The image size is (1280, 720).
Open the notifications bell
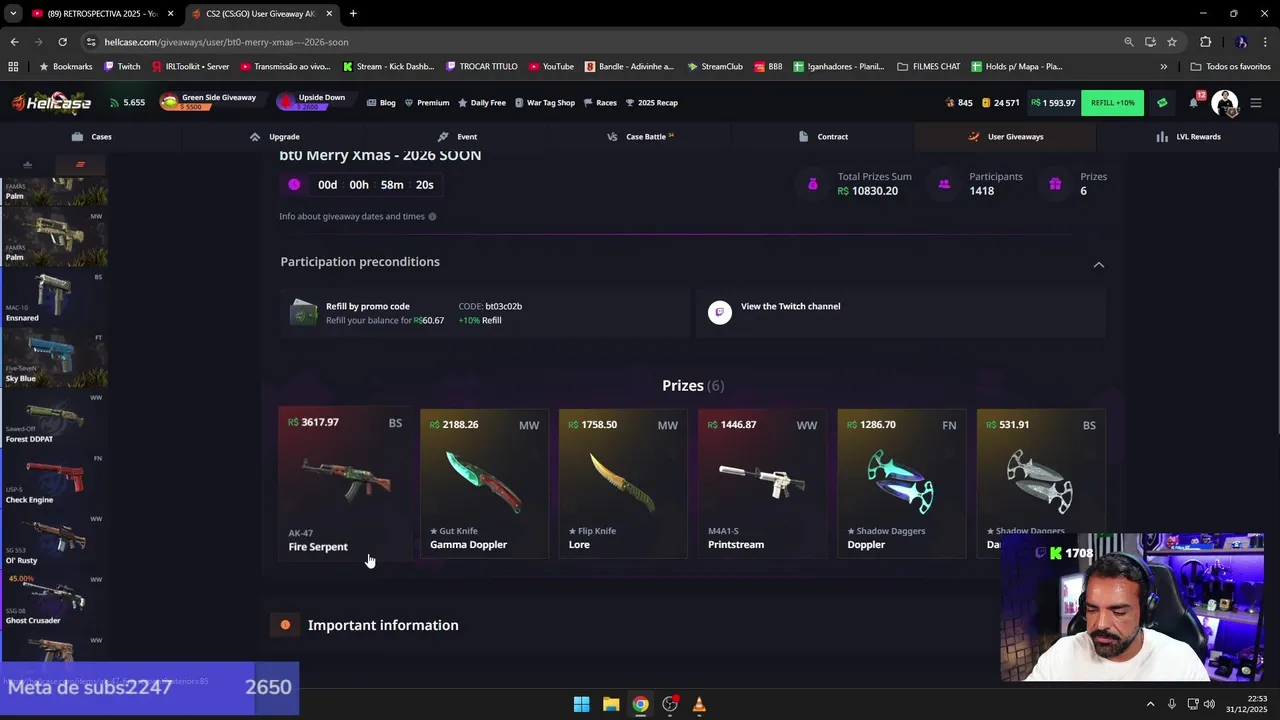click(x=1194, y=102)
